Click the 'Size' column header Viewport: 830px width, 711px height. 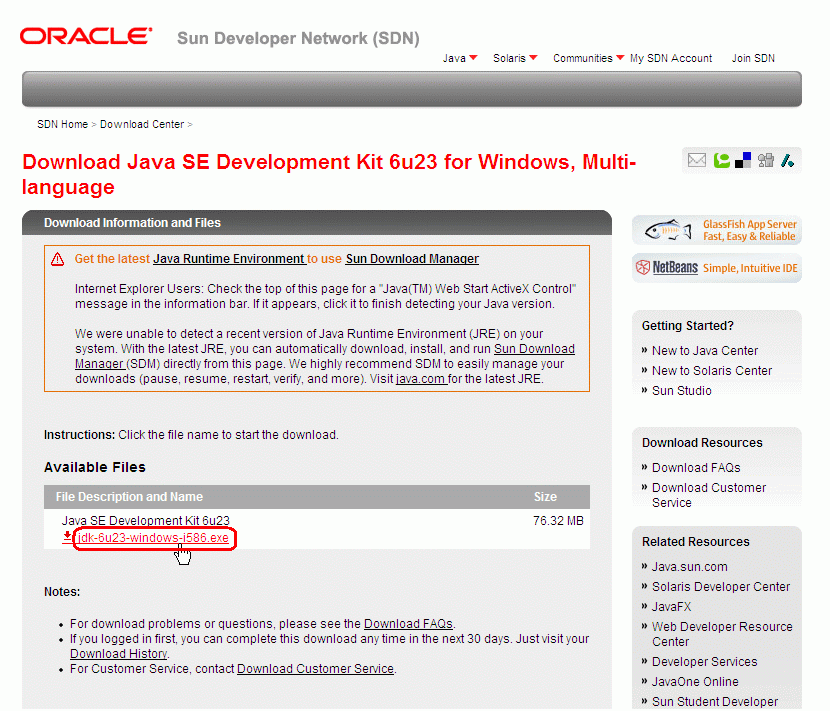pos(545,497)
